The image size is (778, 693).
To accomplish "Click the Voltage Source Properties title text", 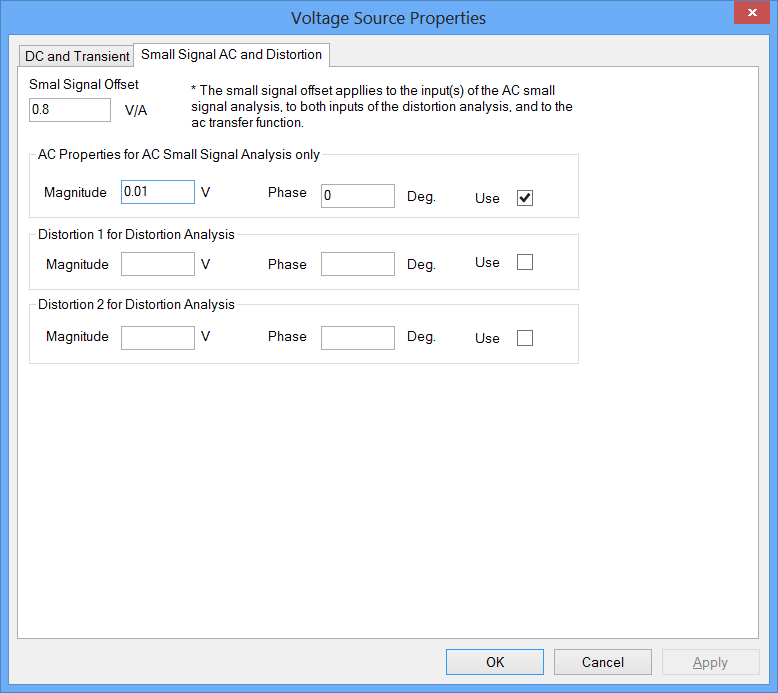I will point(389,18).
